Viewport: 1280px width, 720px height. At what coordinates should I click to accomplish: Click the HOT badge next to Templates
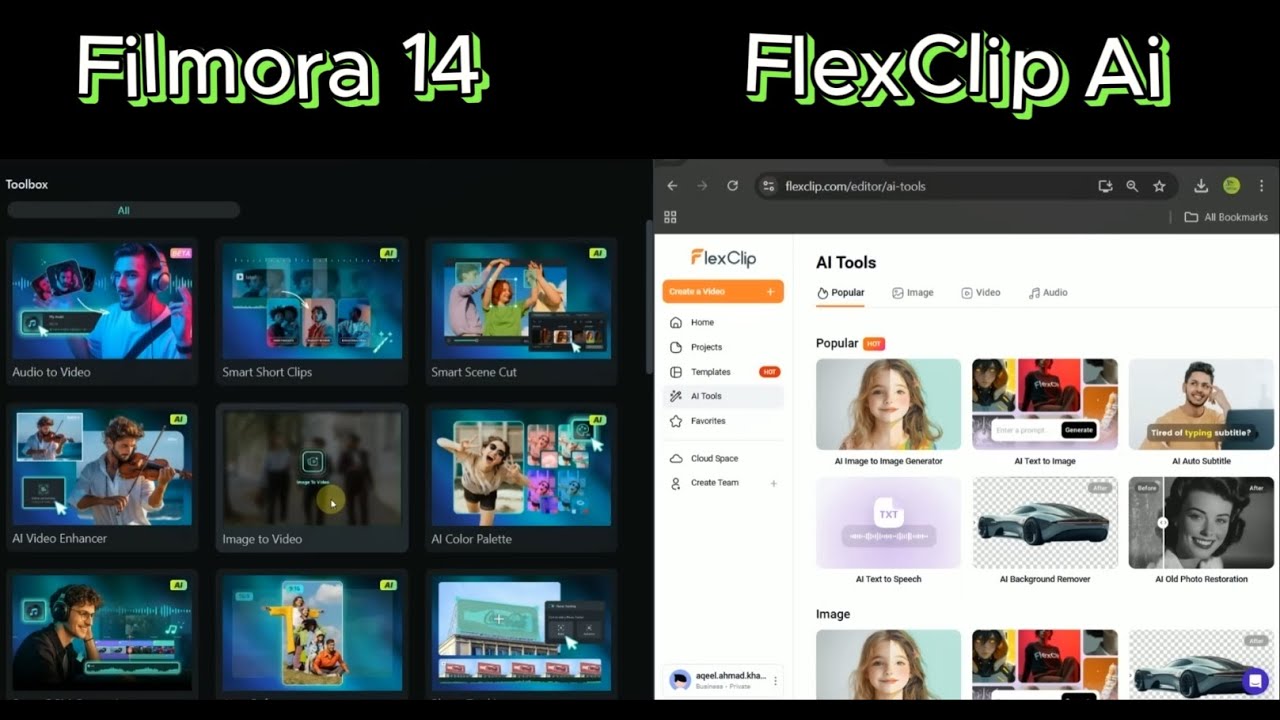pos(769,372)
